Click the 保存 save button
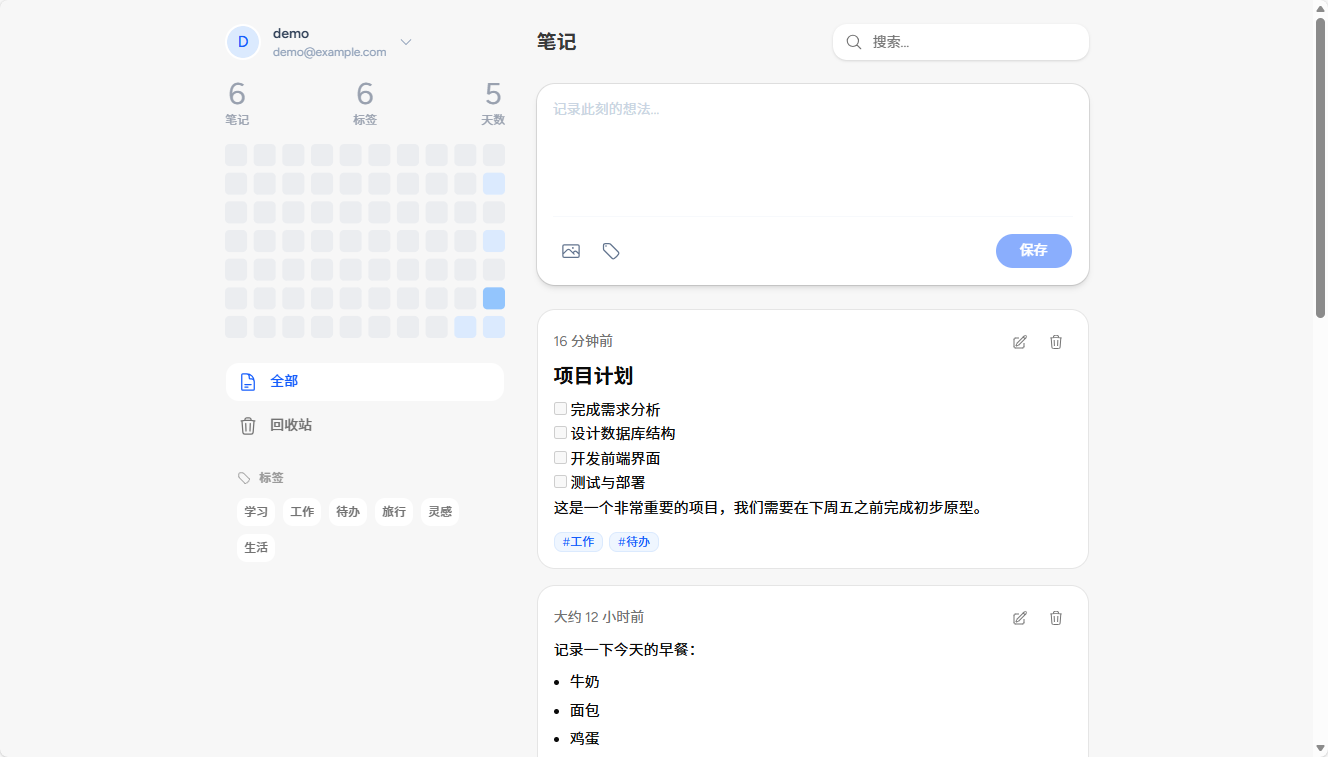The height and width of the screenshot is (757, 1328). (x=1033, y=251)
